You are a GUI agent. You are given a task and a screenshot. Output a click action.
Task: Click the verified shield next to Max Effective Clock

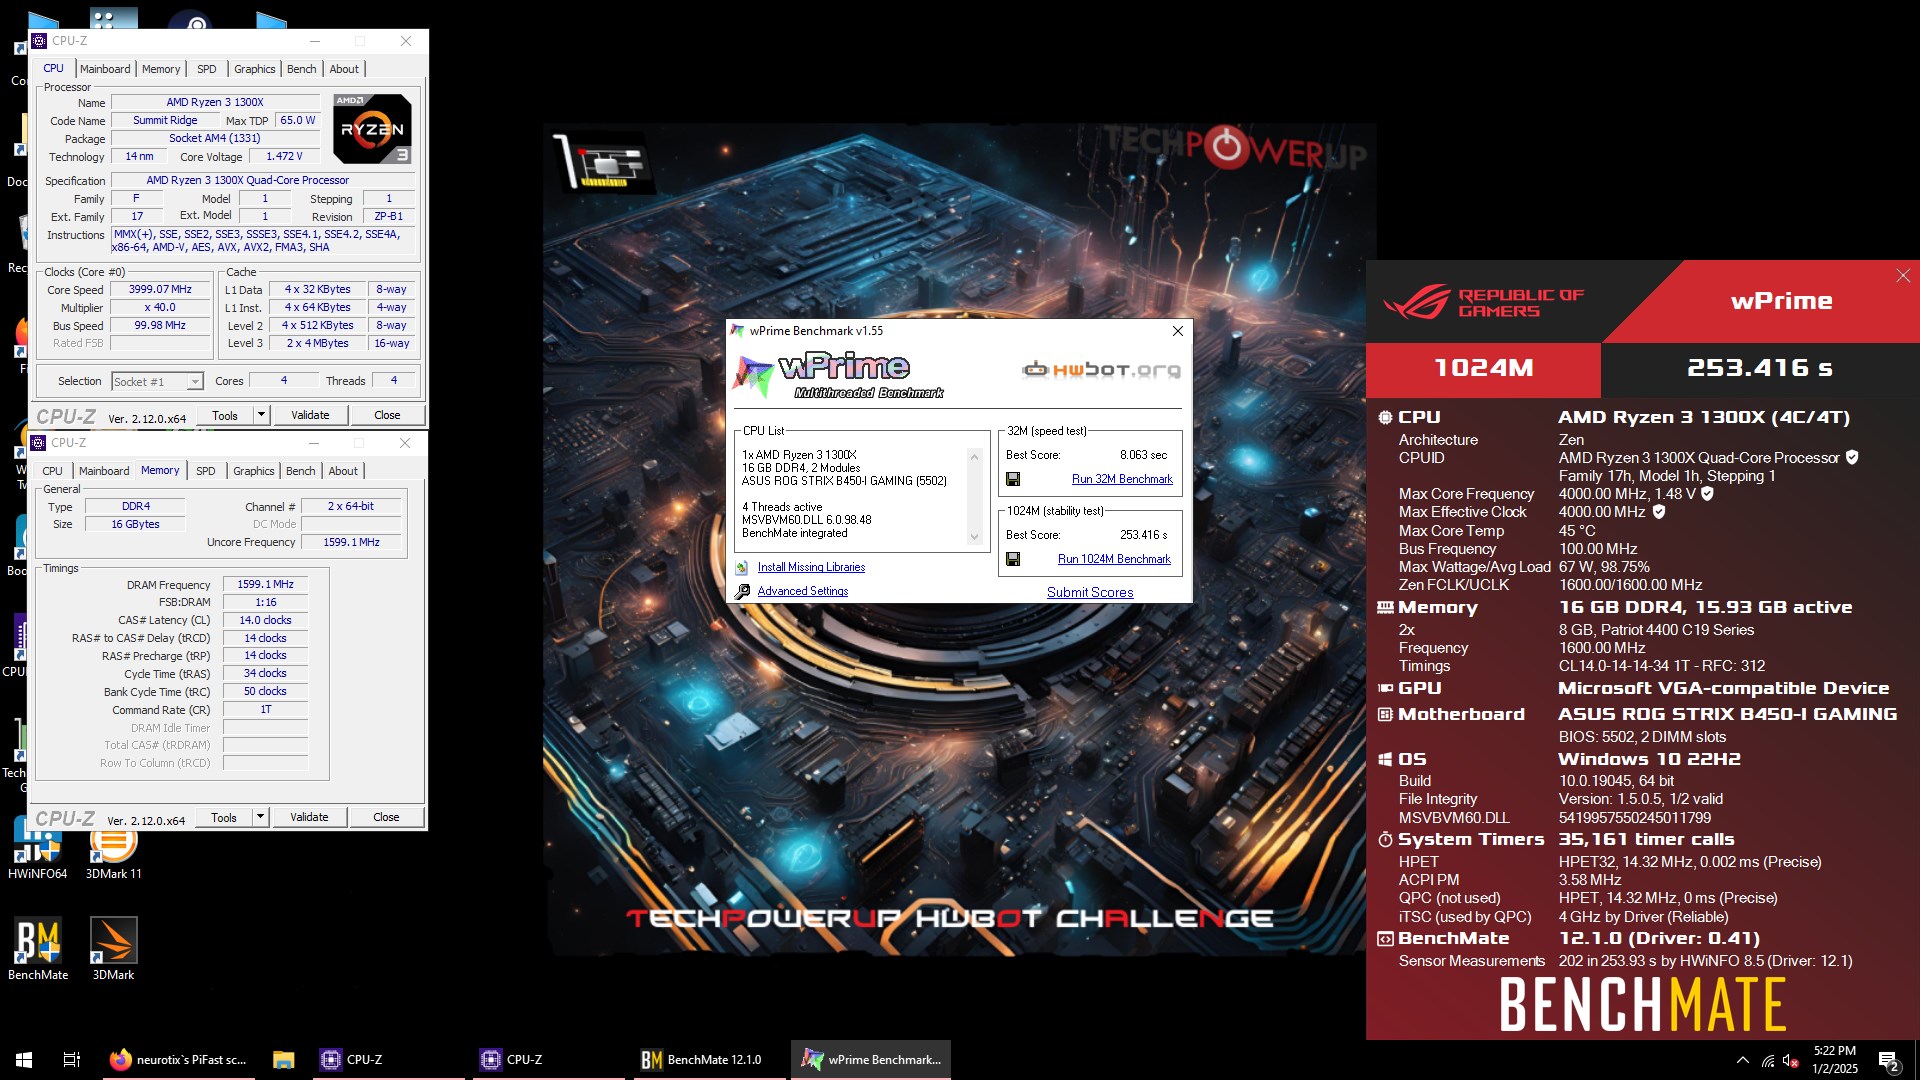(x=1659, y=511)
